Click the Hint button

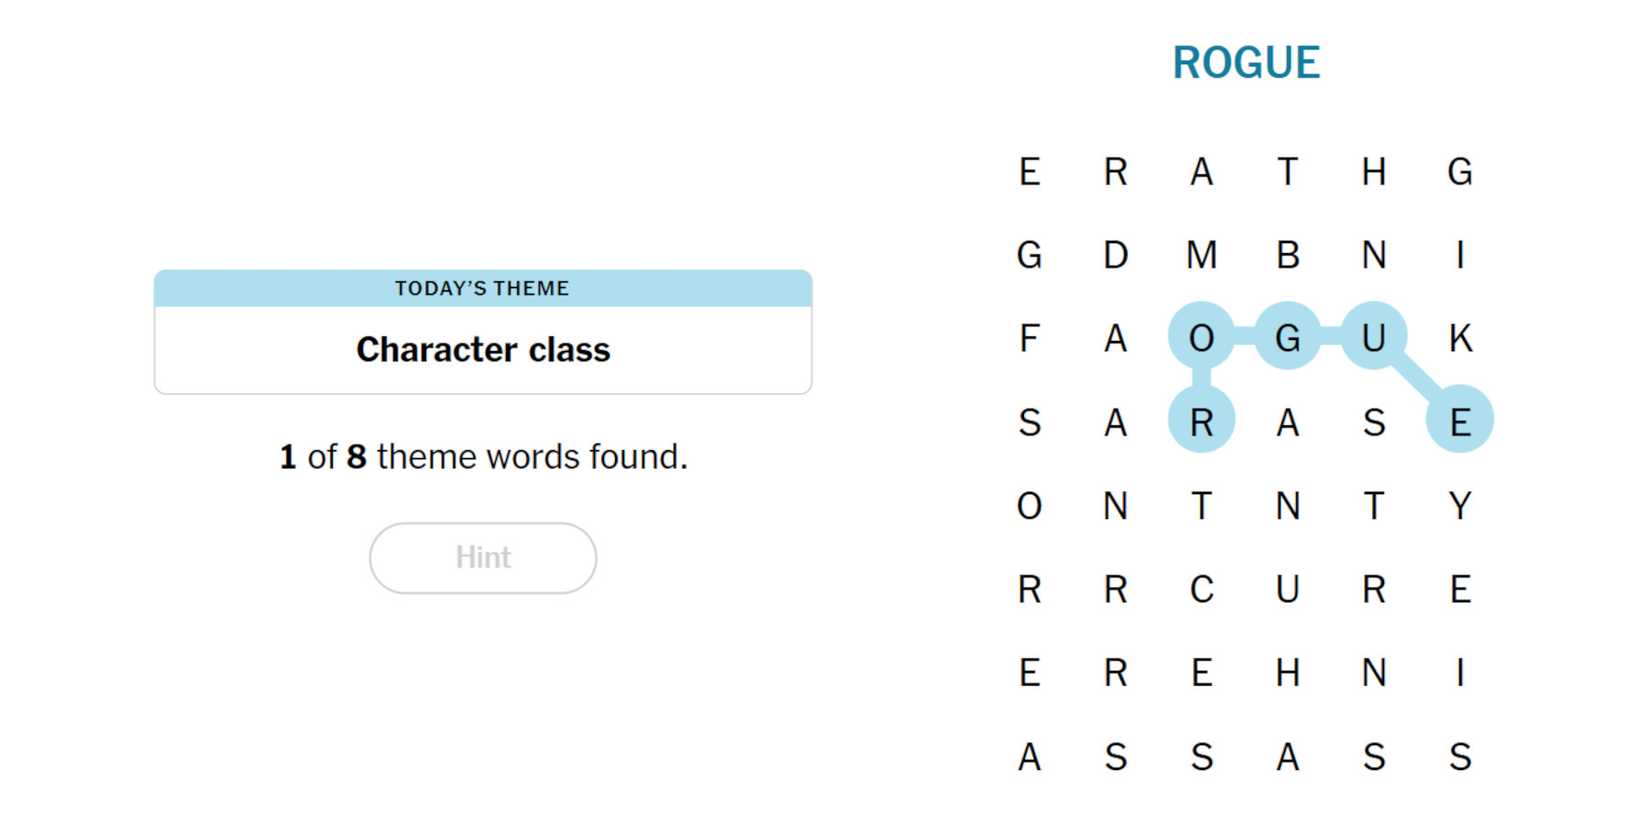tap(483, 558)
